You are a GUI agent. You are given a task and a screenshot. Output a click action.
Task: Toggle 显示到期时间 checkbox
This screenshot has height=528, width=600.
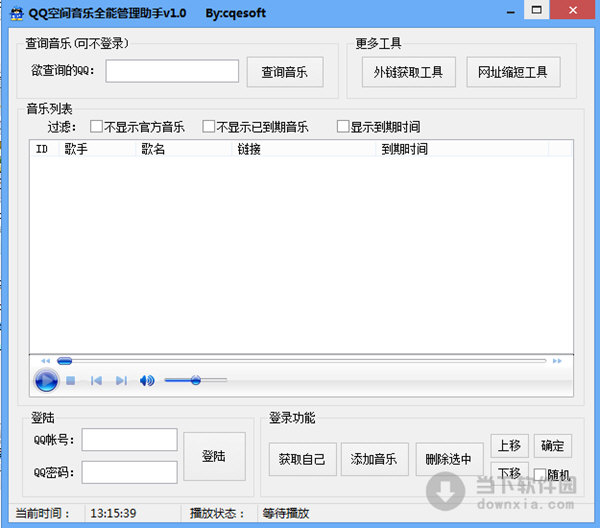click(x=343, y=127)
